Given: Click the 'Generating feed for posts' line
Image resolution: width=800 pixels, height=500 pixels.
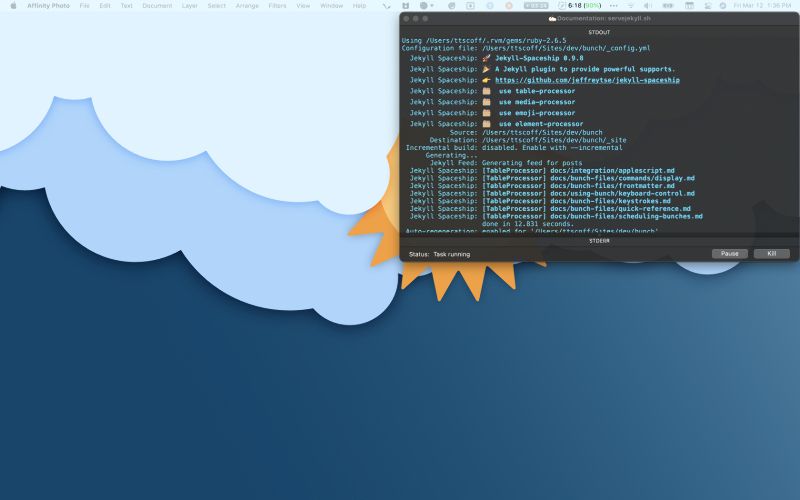Looking at the screenshot, I should click(x=506, y=163).
